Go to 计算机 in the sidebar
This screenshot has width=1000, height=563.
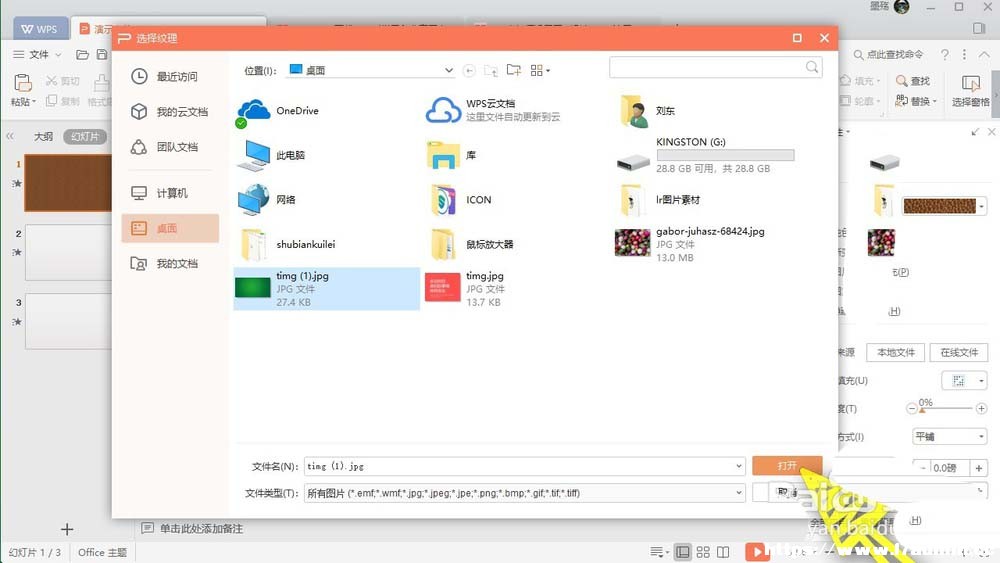(159, 193)
